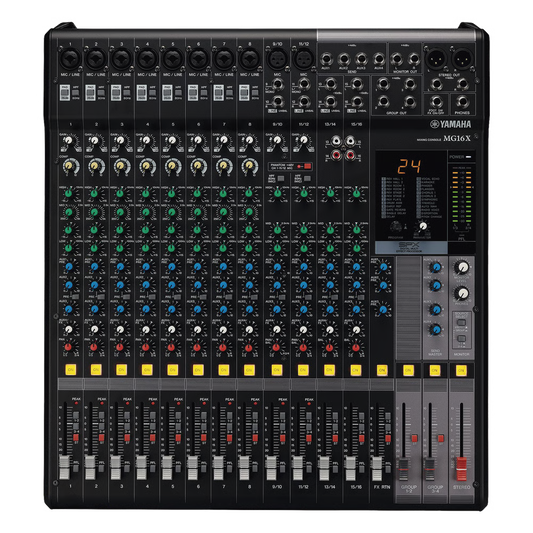Image resolution: width=533 pixels, height=533 pixels.
Task: Select the program number display showing 24
Action: coord(409,166)
